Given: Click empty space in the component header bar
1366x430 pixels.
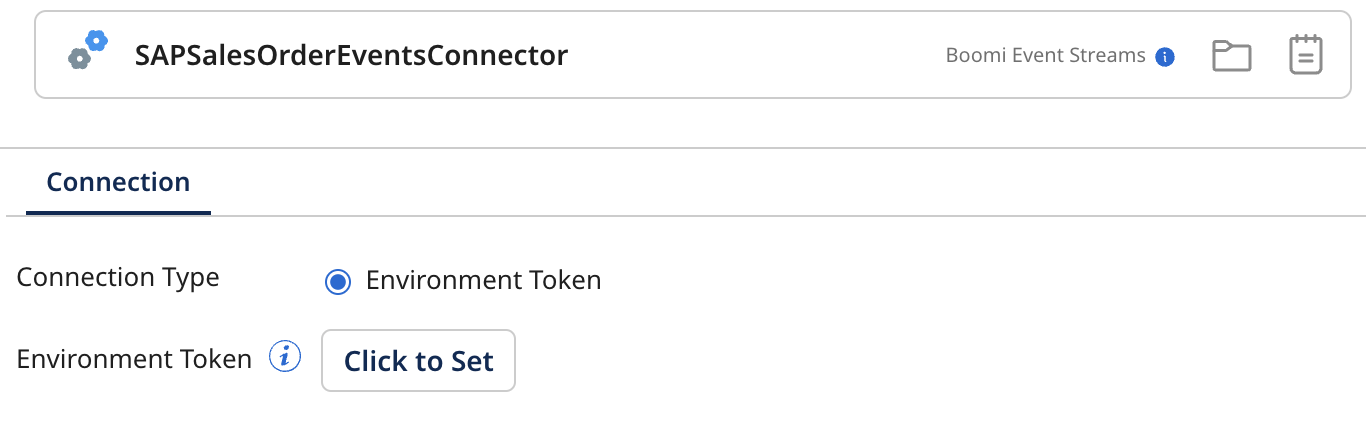Looking at the screenshot, I should [x=750, y=56].
